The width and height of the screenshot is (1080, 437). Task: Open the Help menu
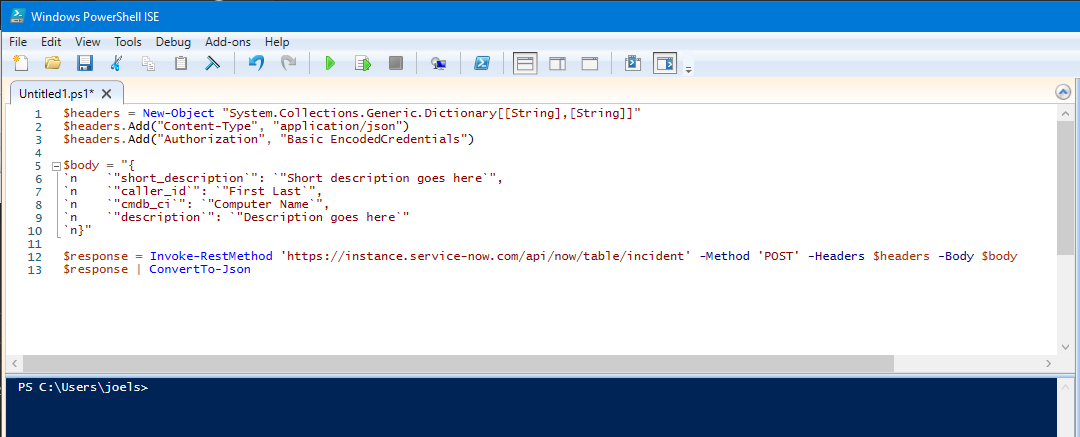tap(277, 41)
